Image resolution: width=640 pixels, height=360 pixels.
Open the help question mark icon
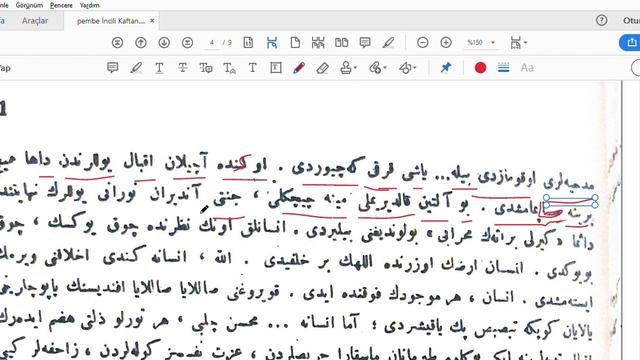click(601, 20)
